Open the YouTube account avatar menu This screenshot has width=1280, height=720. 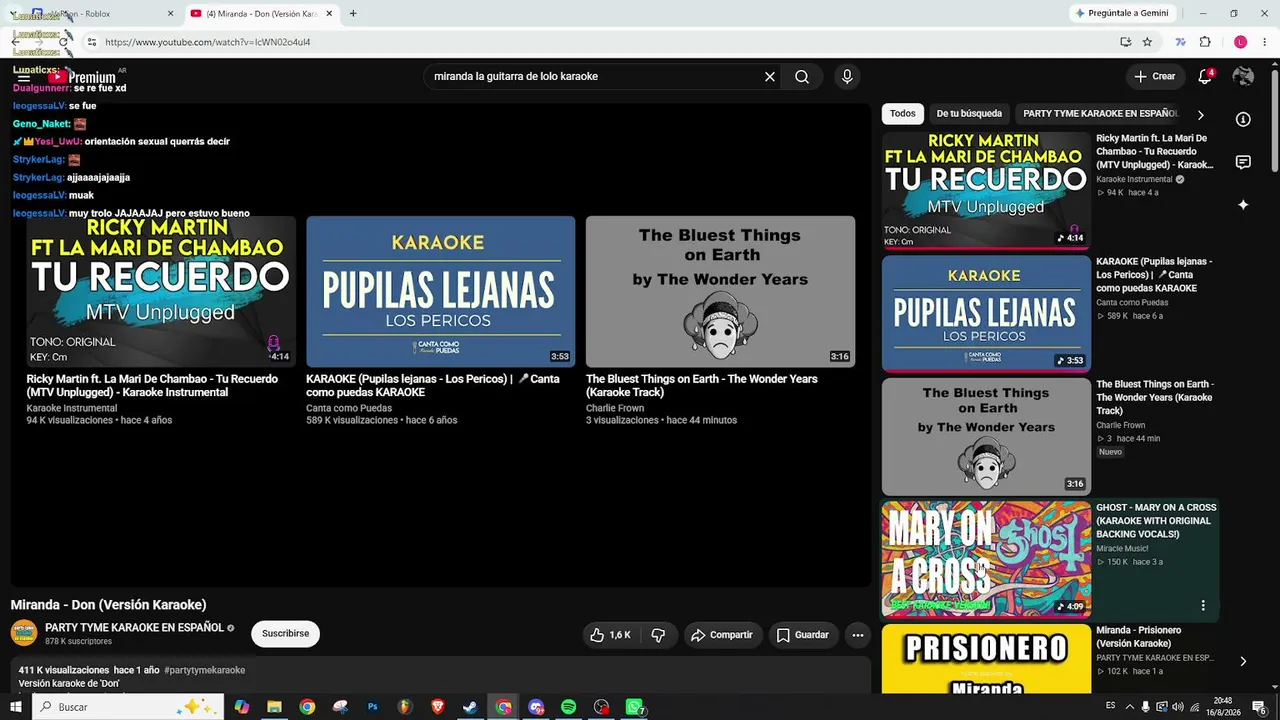tap(1243, 77)
